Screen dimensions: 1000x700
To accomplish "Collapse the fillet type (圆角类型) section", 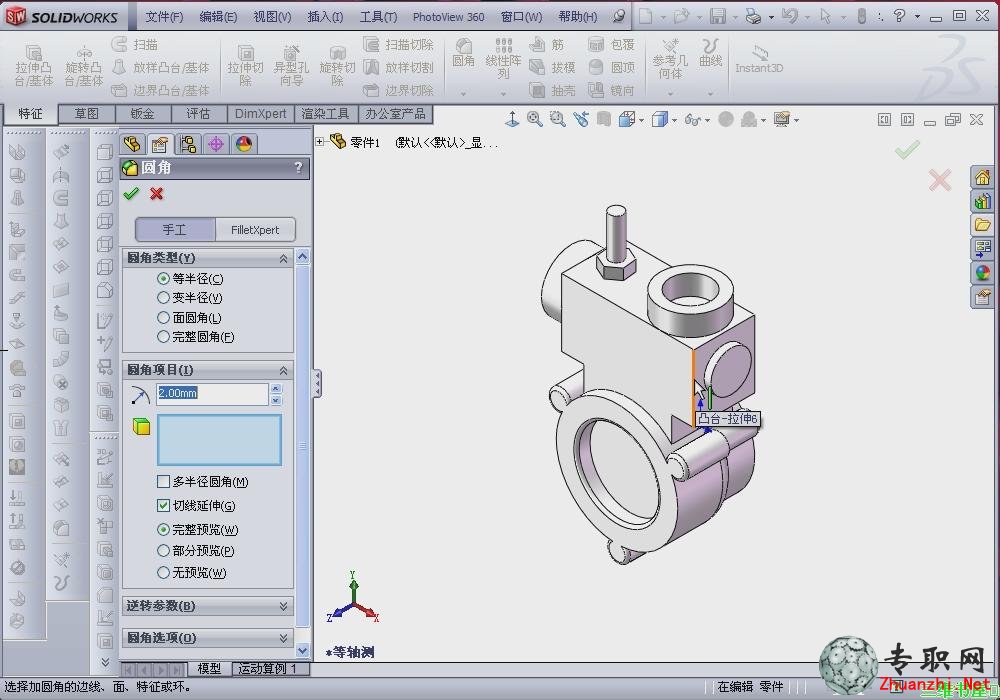I will [283, 258].
